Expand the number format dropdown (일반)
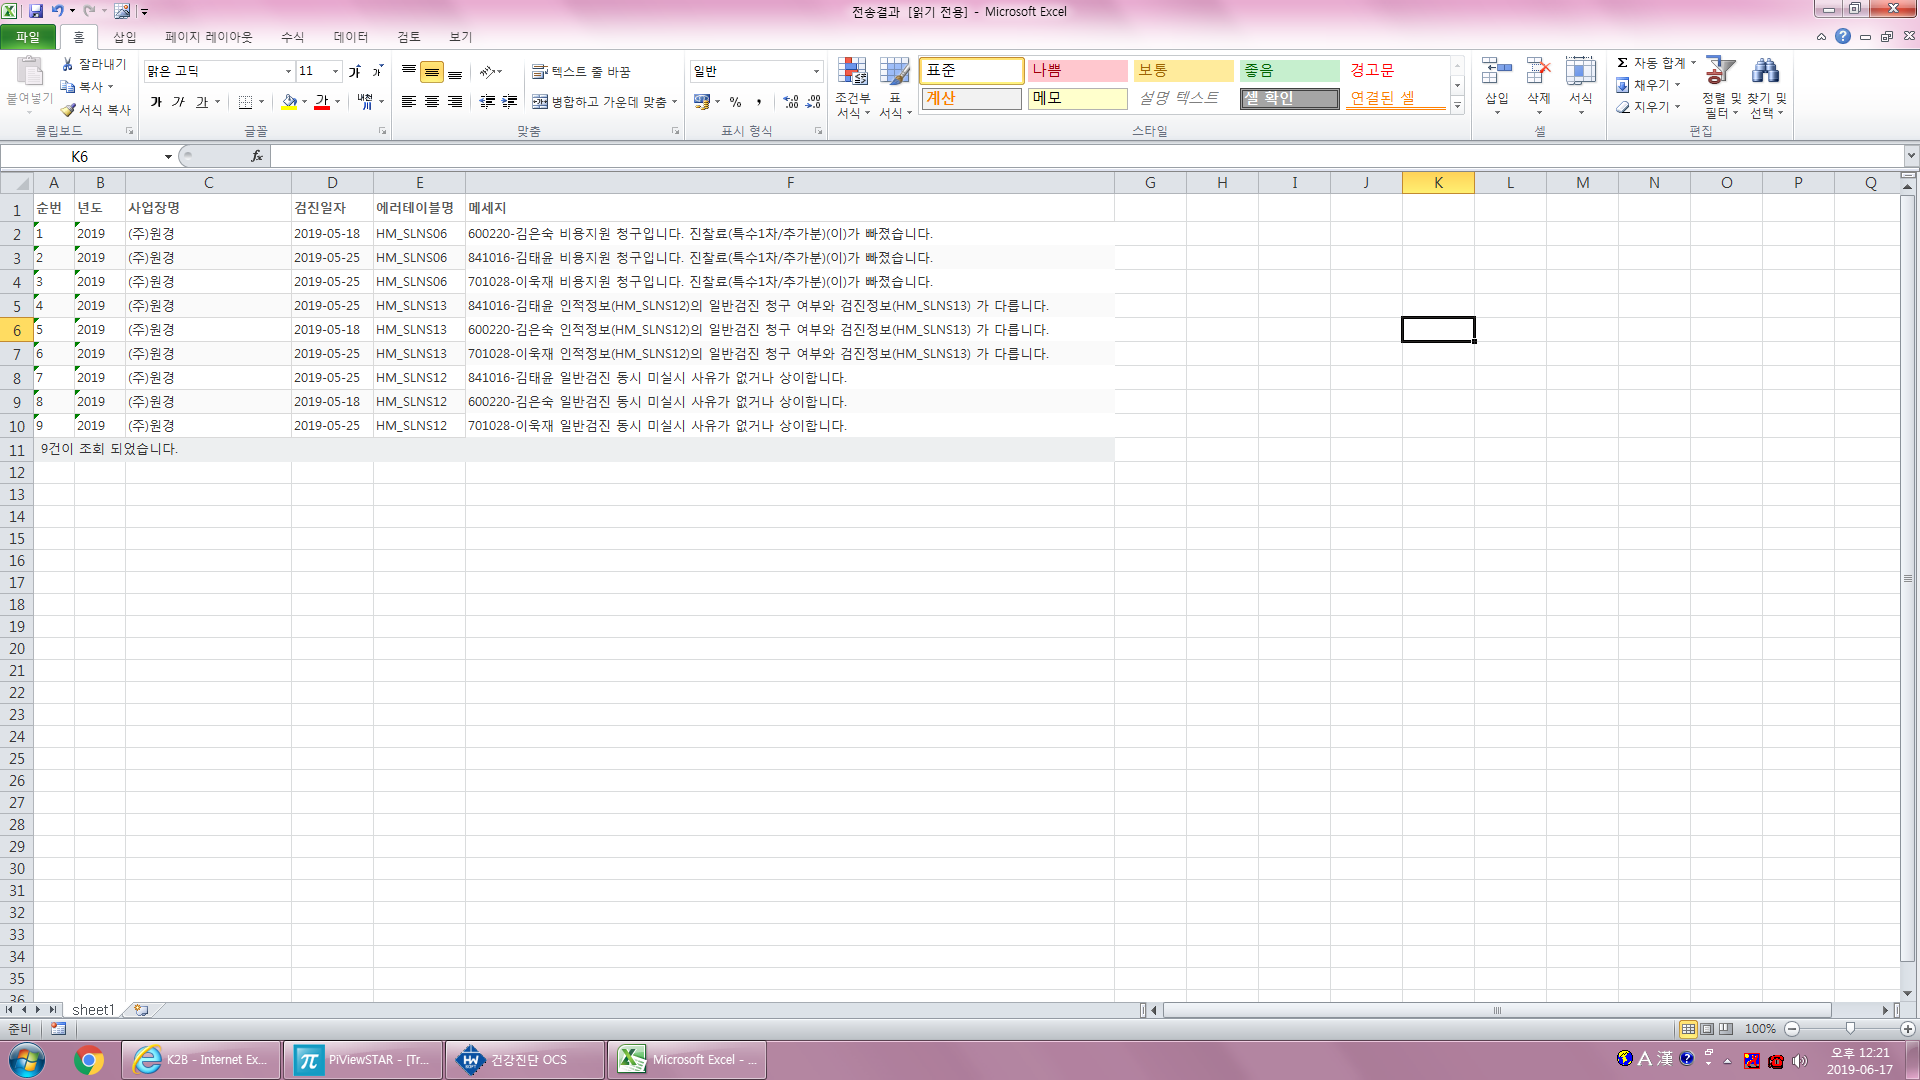 click(816, 71)
